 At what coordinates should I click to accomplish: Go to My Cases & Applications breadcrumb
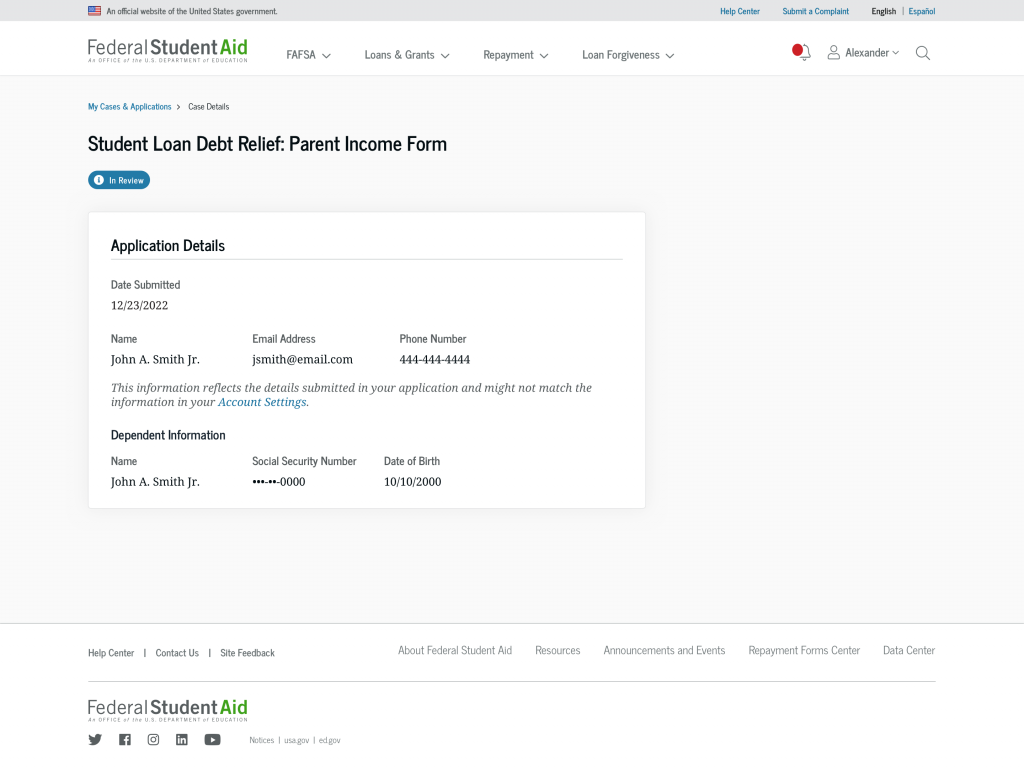pyautogui.click(x=129, y=106)
